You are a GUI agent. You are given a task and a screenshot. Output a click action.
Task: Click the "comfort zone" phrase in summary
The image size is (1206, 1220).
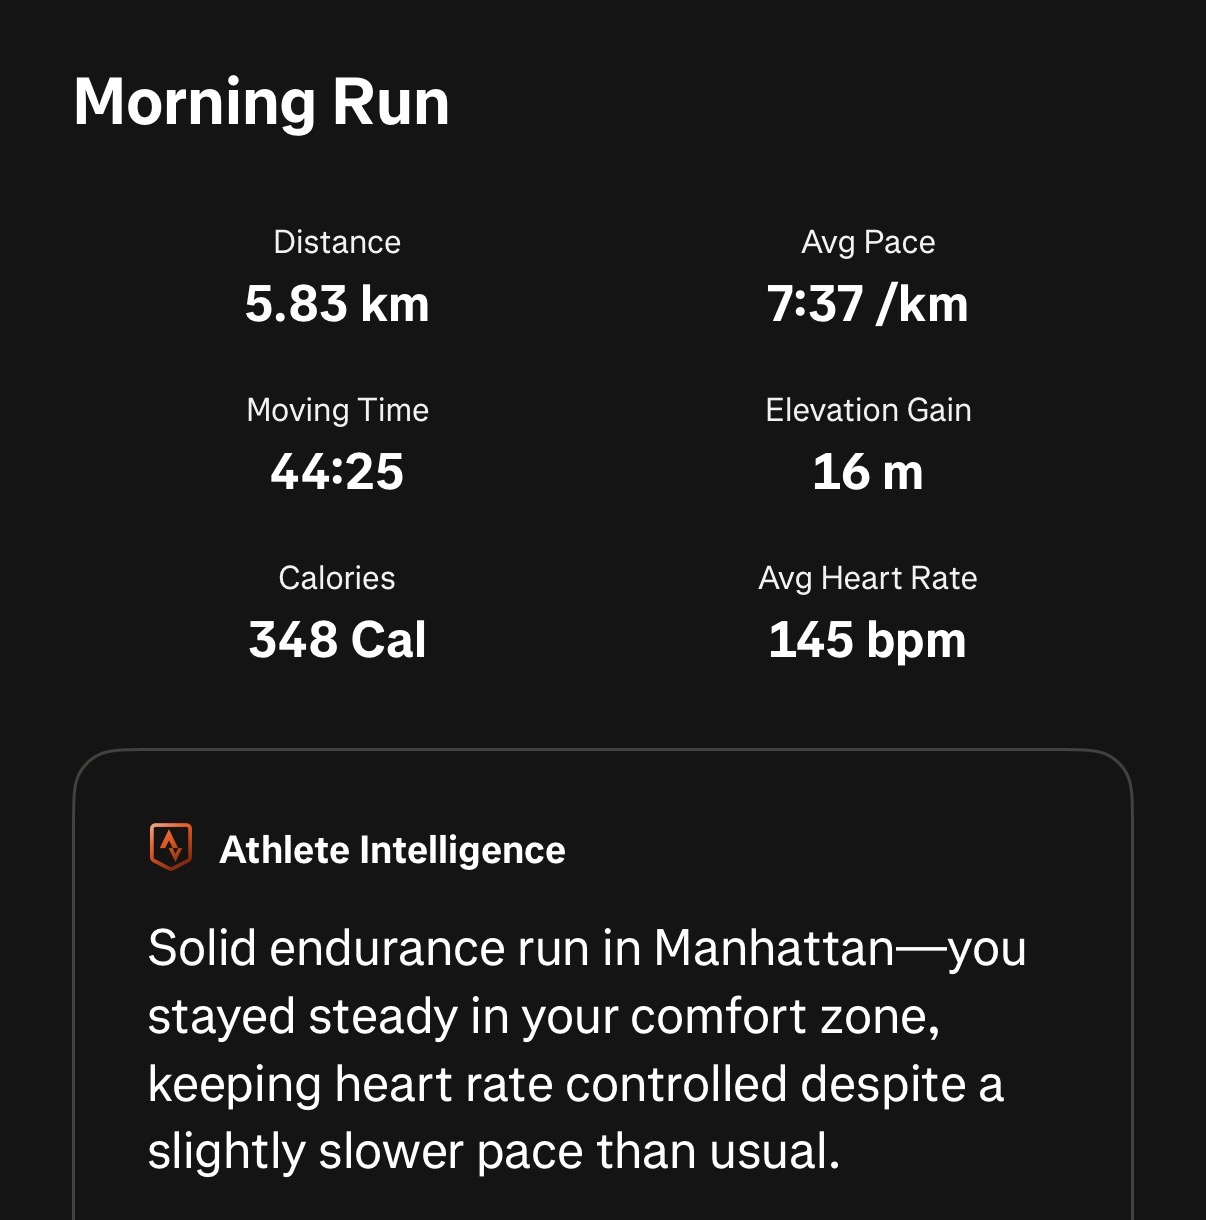click(x=784, y=1016)
